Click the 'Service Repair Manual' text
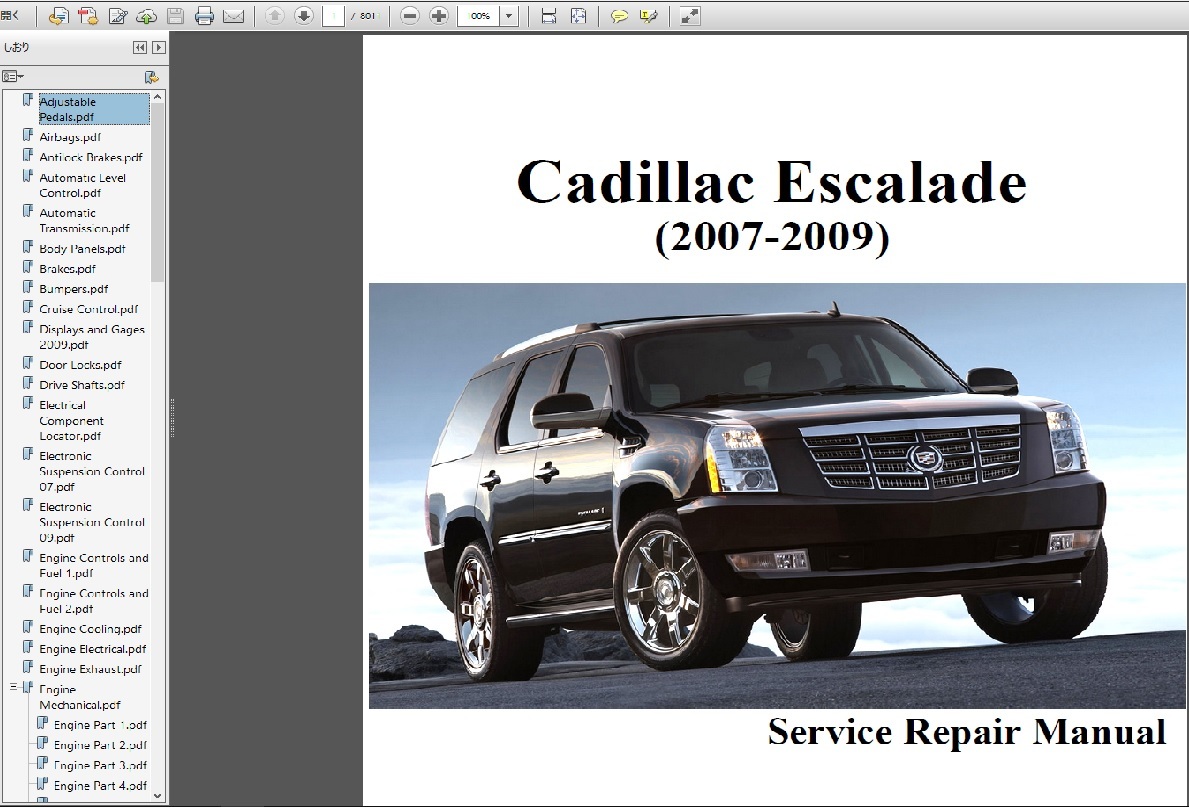1189x807 pixels. pyautogui.click(x=967, y=733)
